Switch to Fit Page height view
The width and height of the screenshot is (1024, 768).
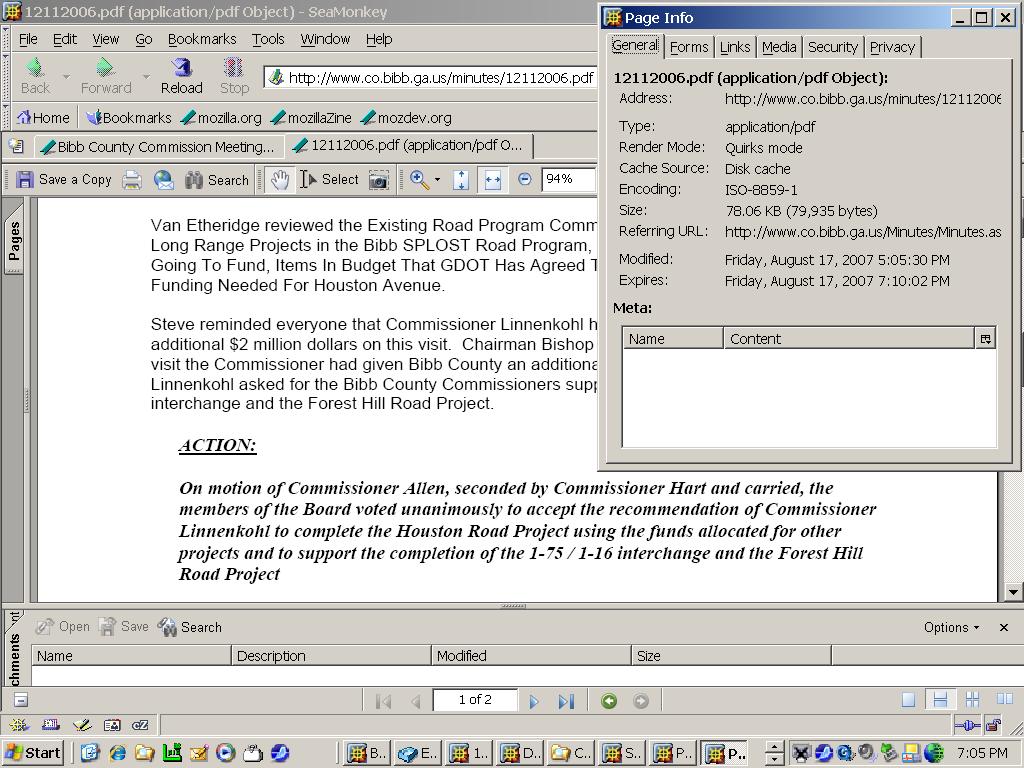click(461, 180)
